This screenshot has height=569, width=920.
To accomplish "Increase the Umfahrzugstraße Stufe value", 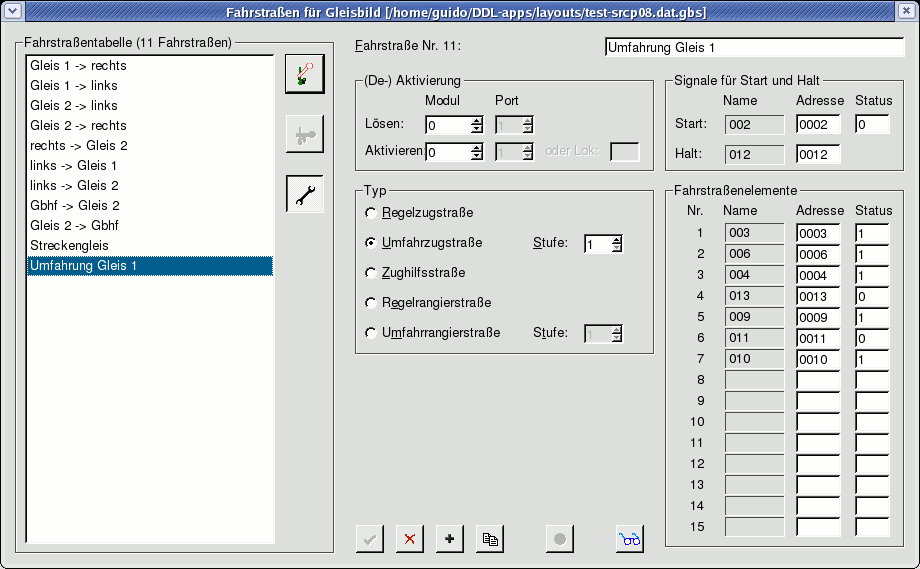I will coord(617,239).
